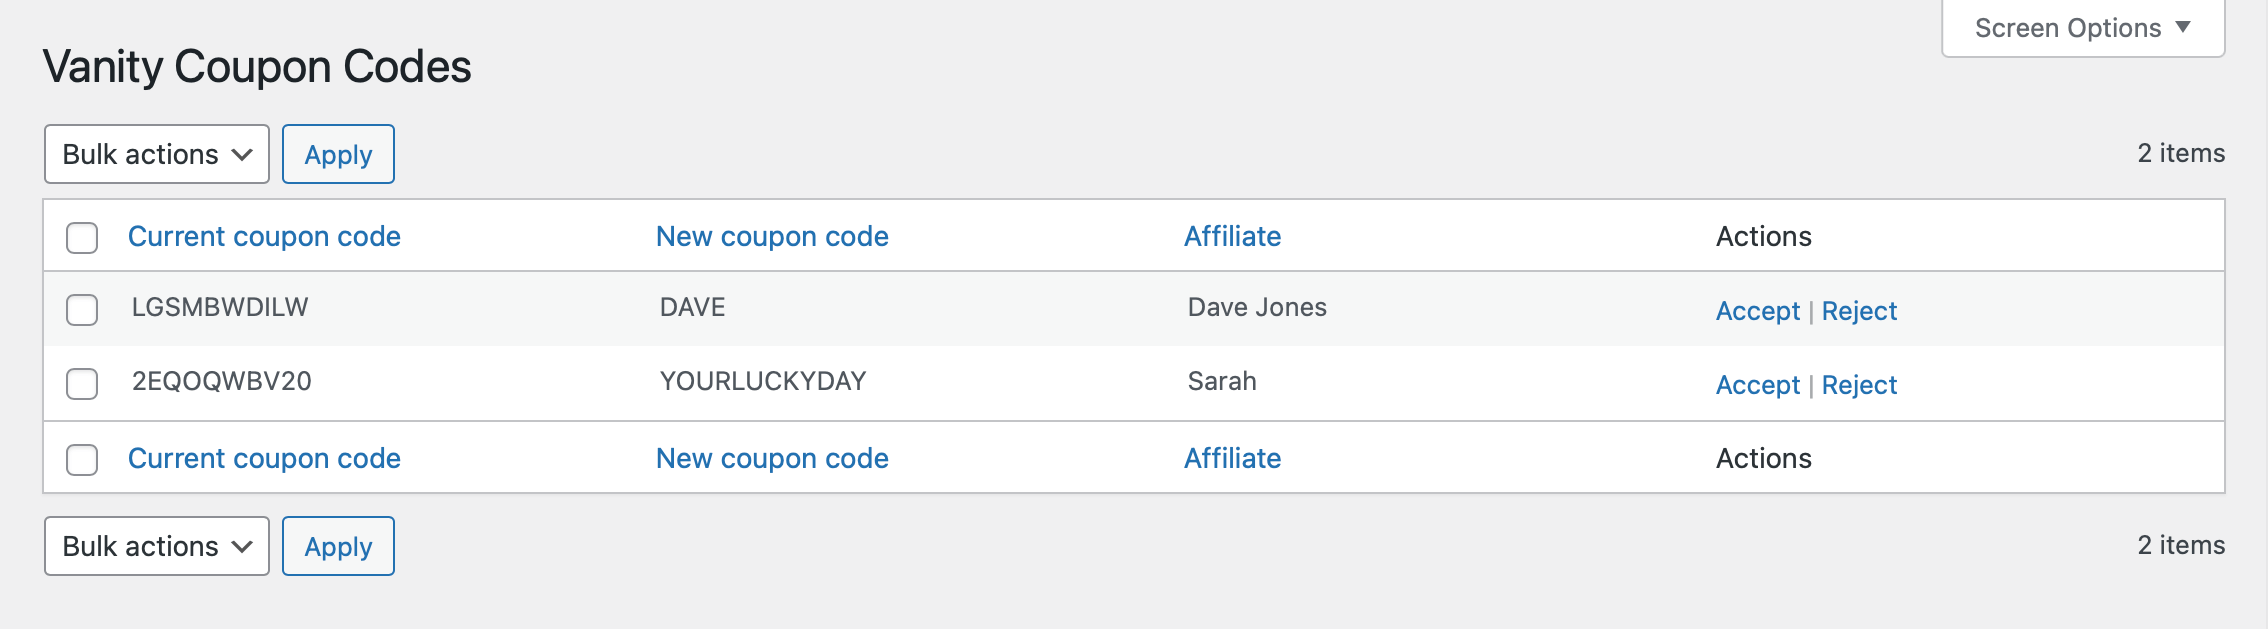This screenshot has height=629, width=2268.
Task: Accept the YOURLUCKYDAY coupon request
Action: [x=1757, y=385]
